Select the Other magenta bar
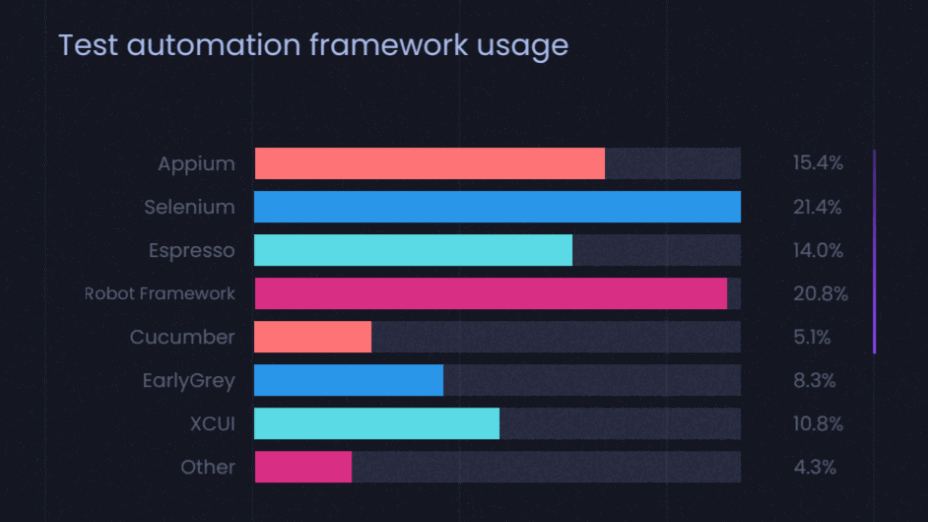Image resolution: width=928 pixels, height=522 pixels. (303, 467)
